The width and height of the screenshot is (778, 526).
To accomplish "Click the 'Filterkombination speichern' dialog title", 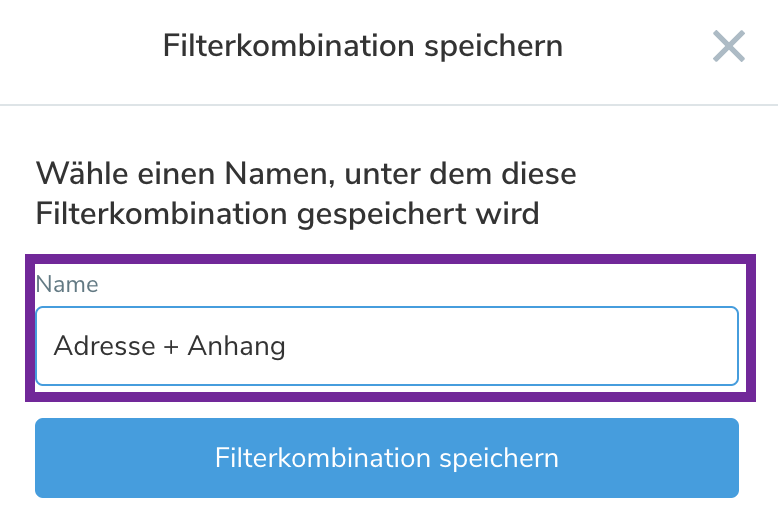I will click(362, 46).
